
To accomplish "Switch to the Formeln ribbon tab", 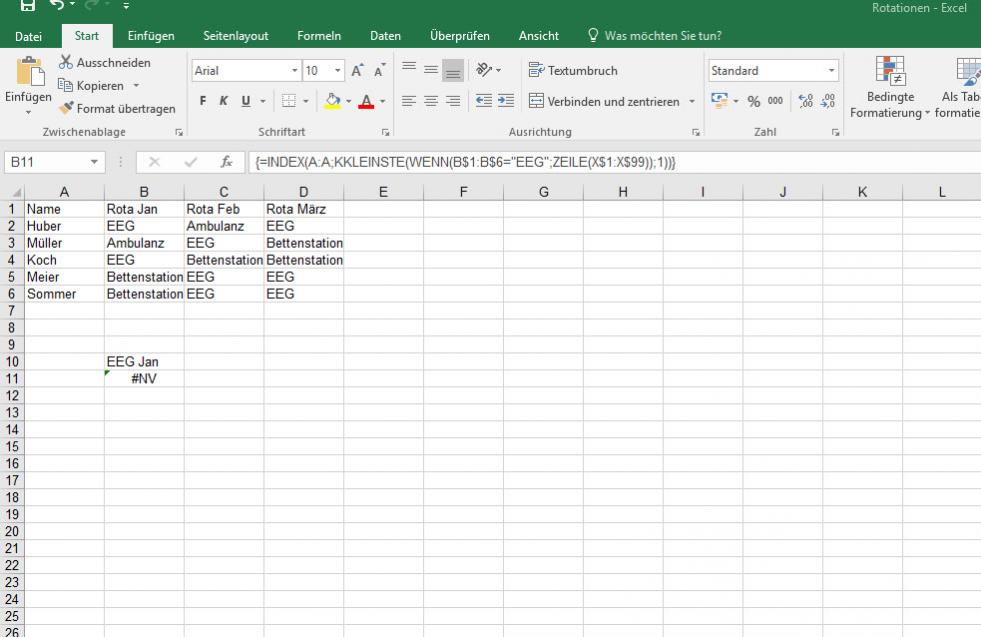I will click(319, 36).
